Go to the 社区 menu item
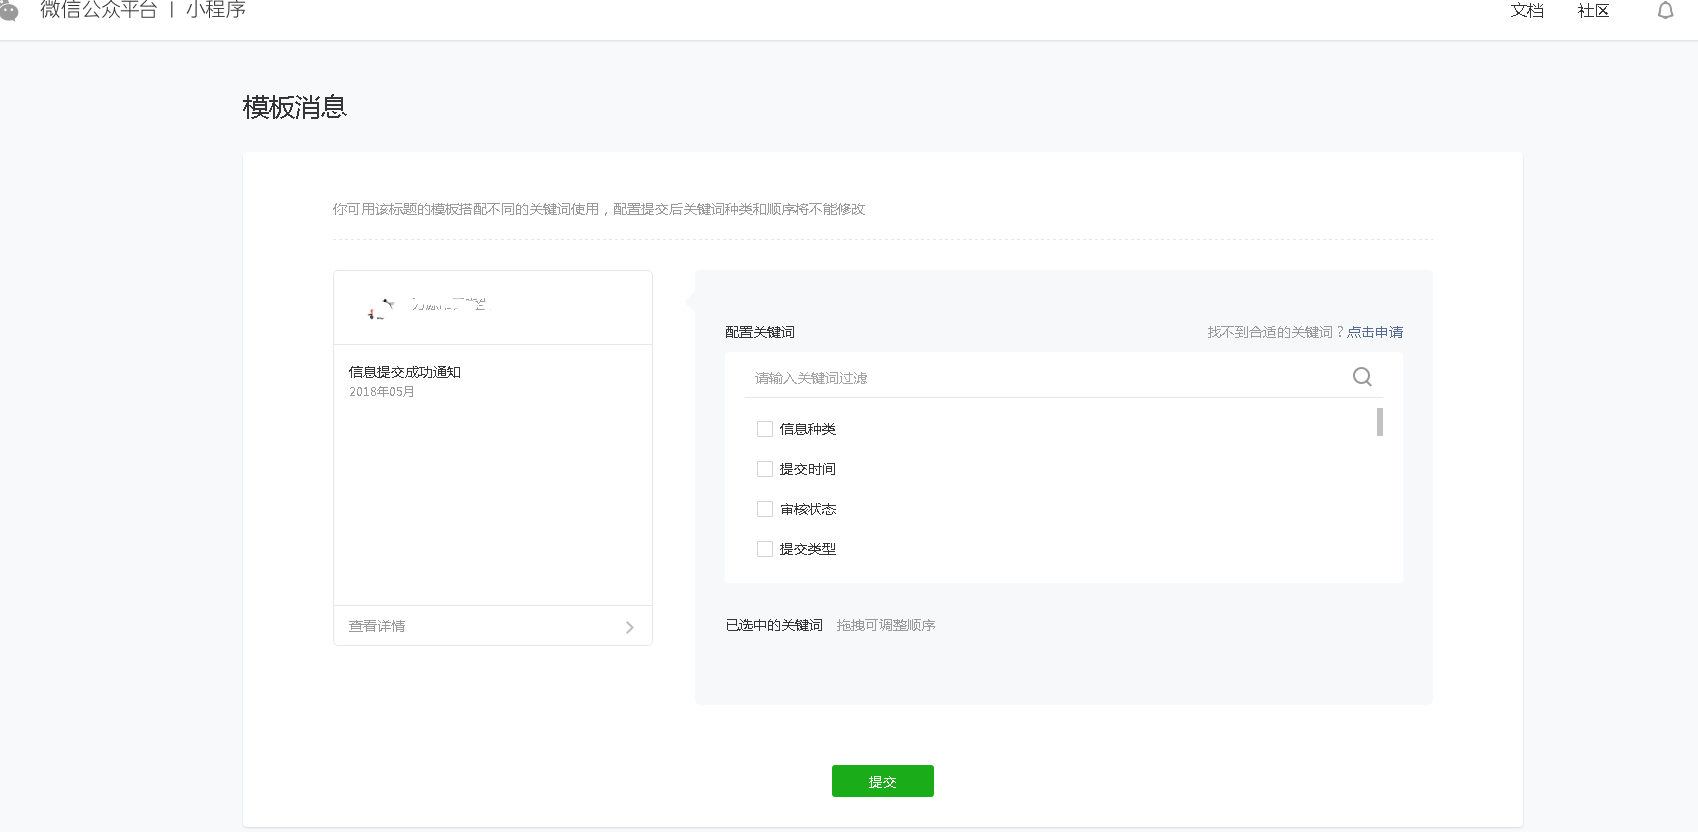 click(x=1593, y=11)
